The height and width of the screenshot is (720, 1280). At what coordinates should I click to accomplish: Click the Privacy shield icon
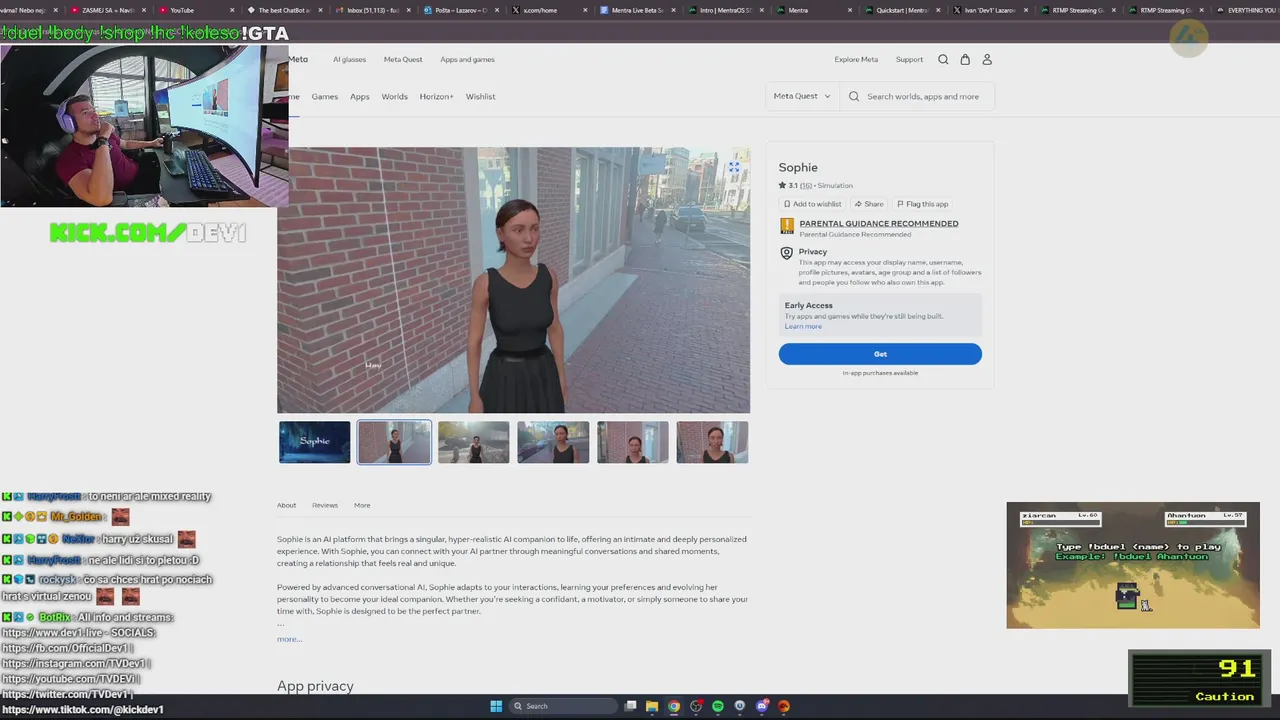coord(787,254)
